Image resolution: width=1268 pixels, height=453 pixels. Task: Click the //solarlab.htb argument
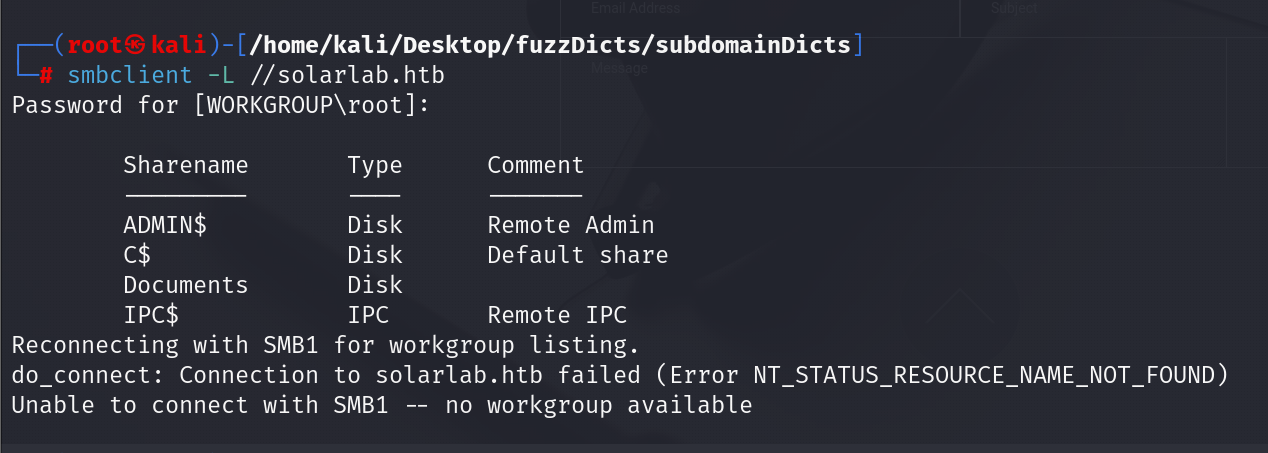coord(340,76)
